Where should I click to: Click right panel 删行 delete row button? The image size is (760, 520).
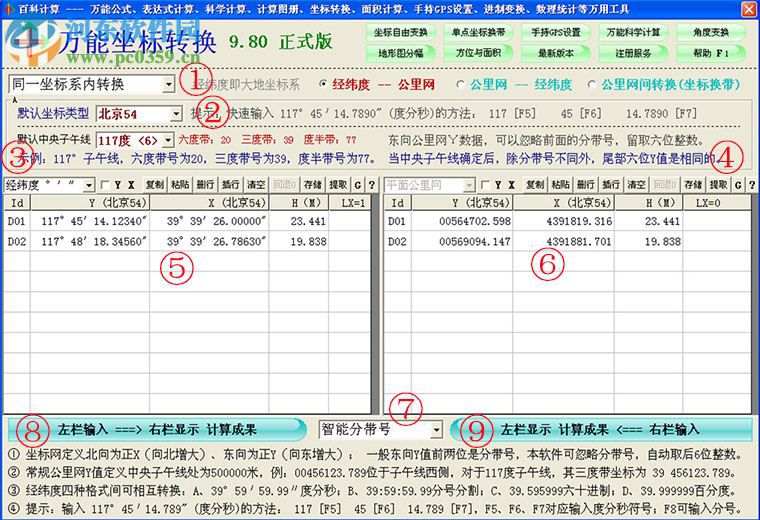pos(586,185)
